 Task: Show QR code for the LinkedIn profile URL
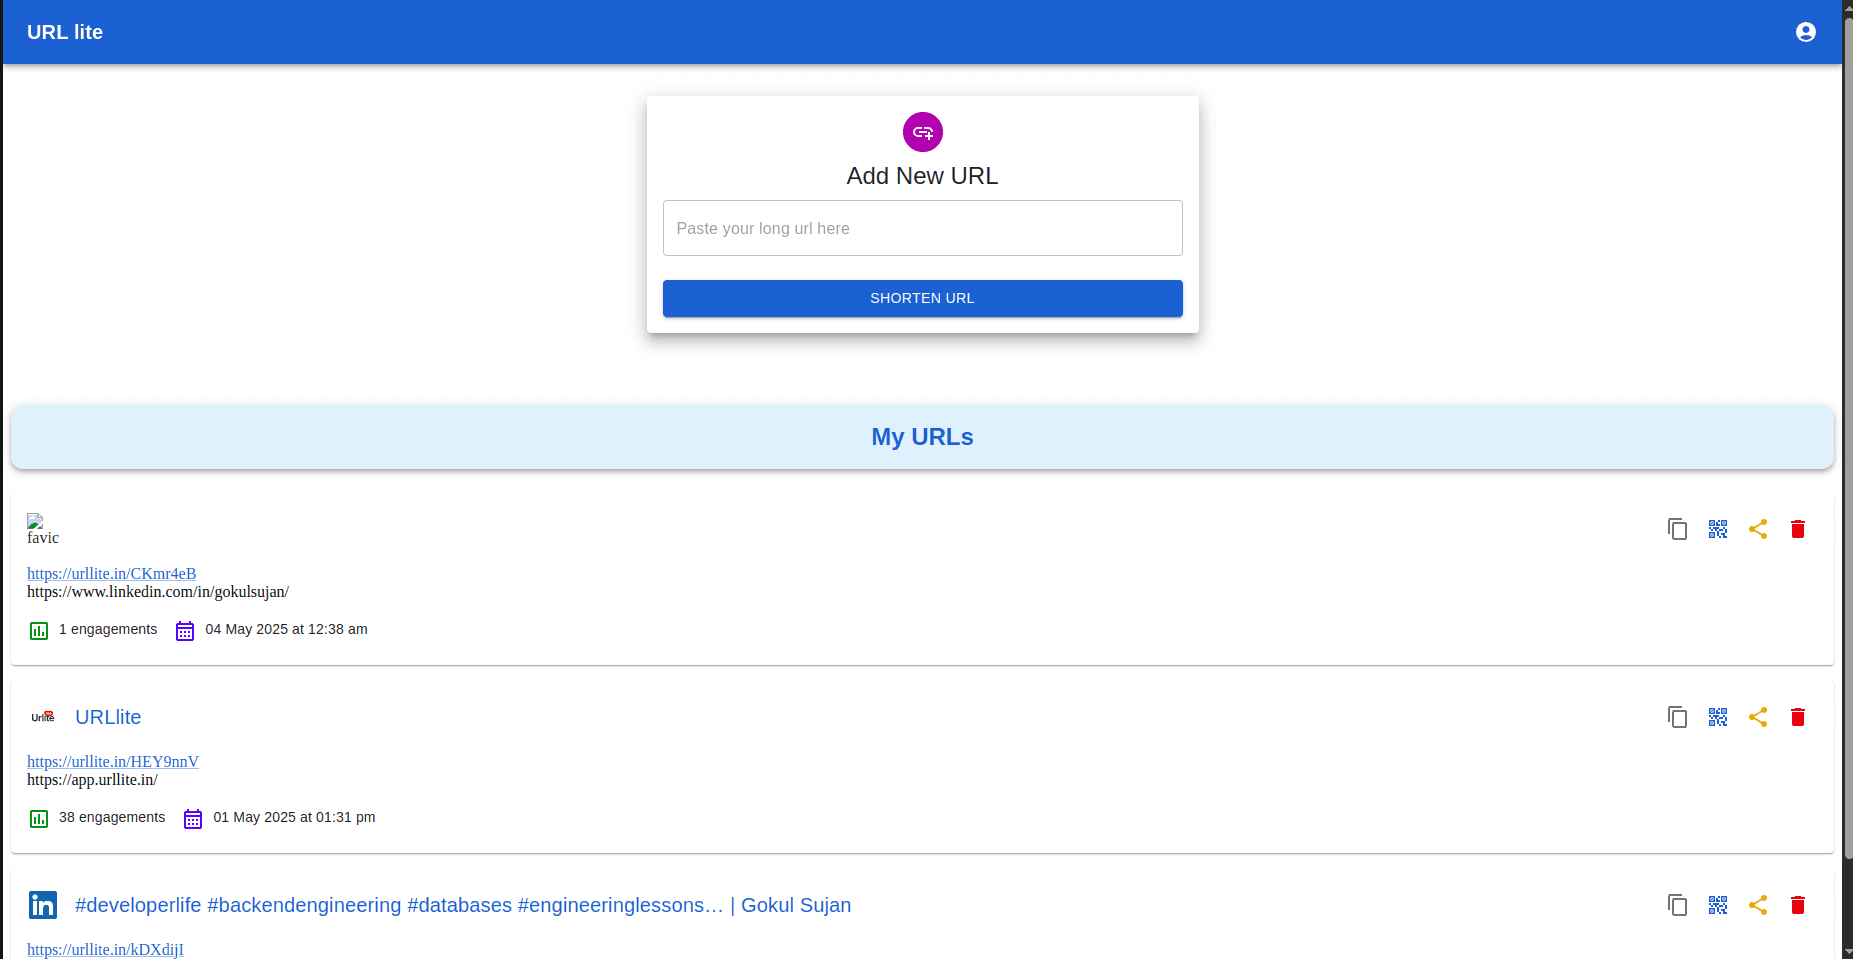1717,529
